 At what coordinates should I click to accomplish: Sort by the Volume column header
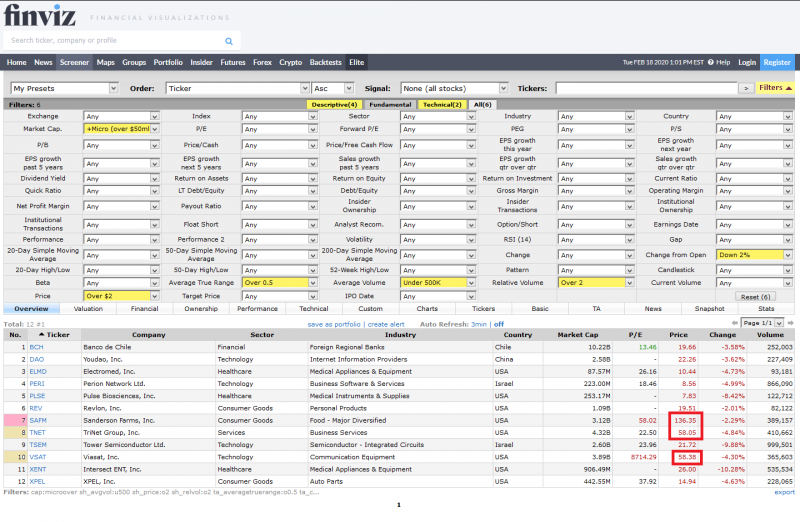[770, 335]
